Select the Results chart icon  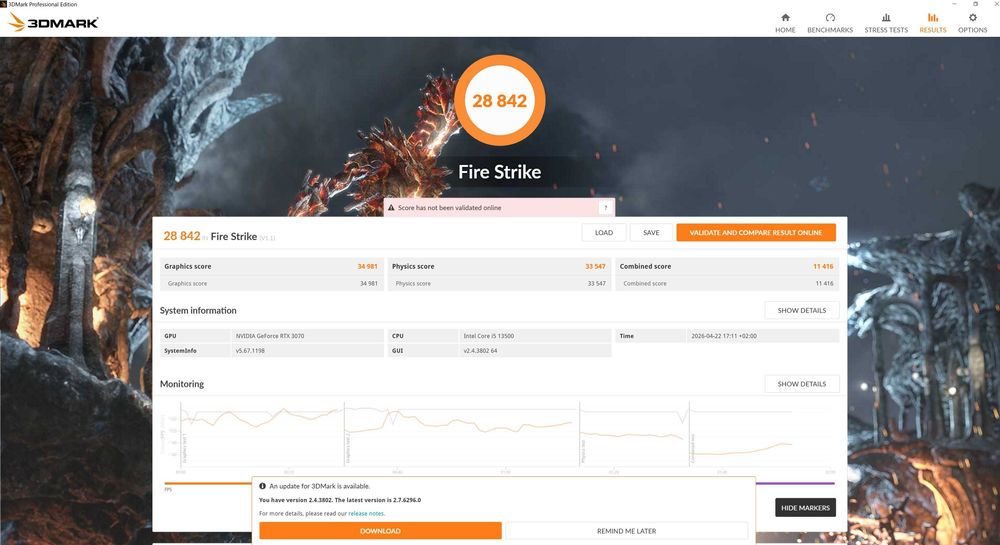tap(932, 18)
